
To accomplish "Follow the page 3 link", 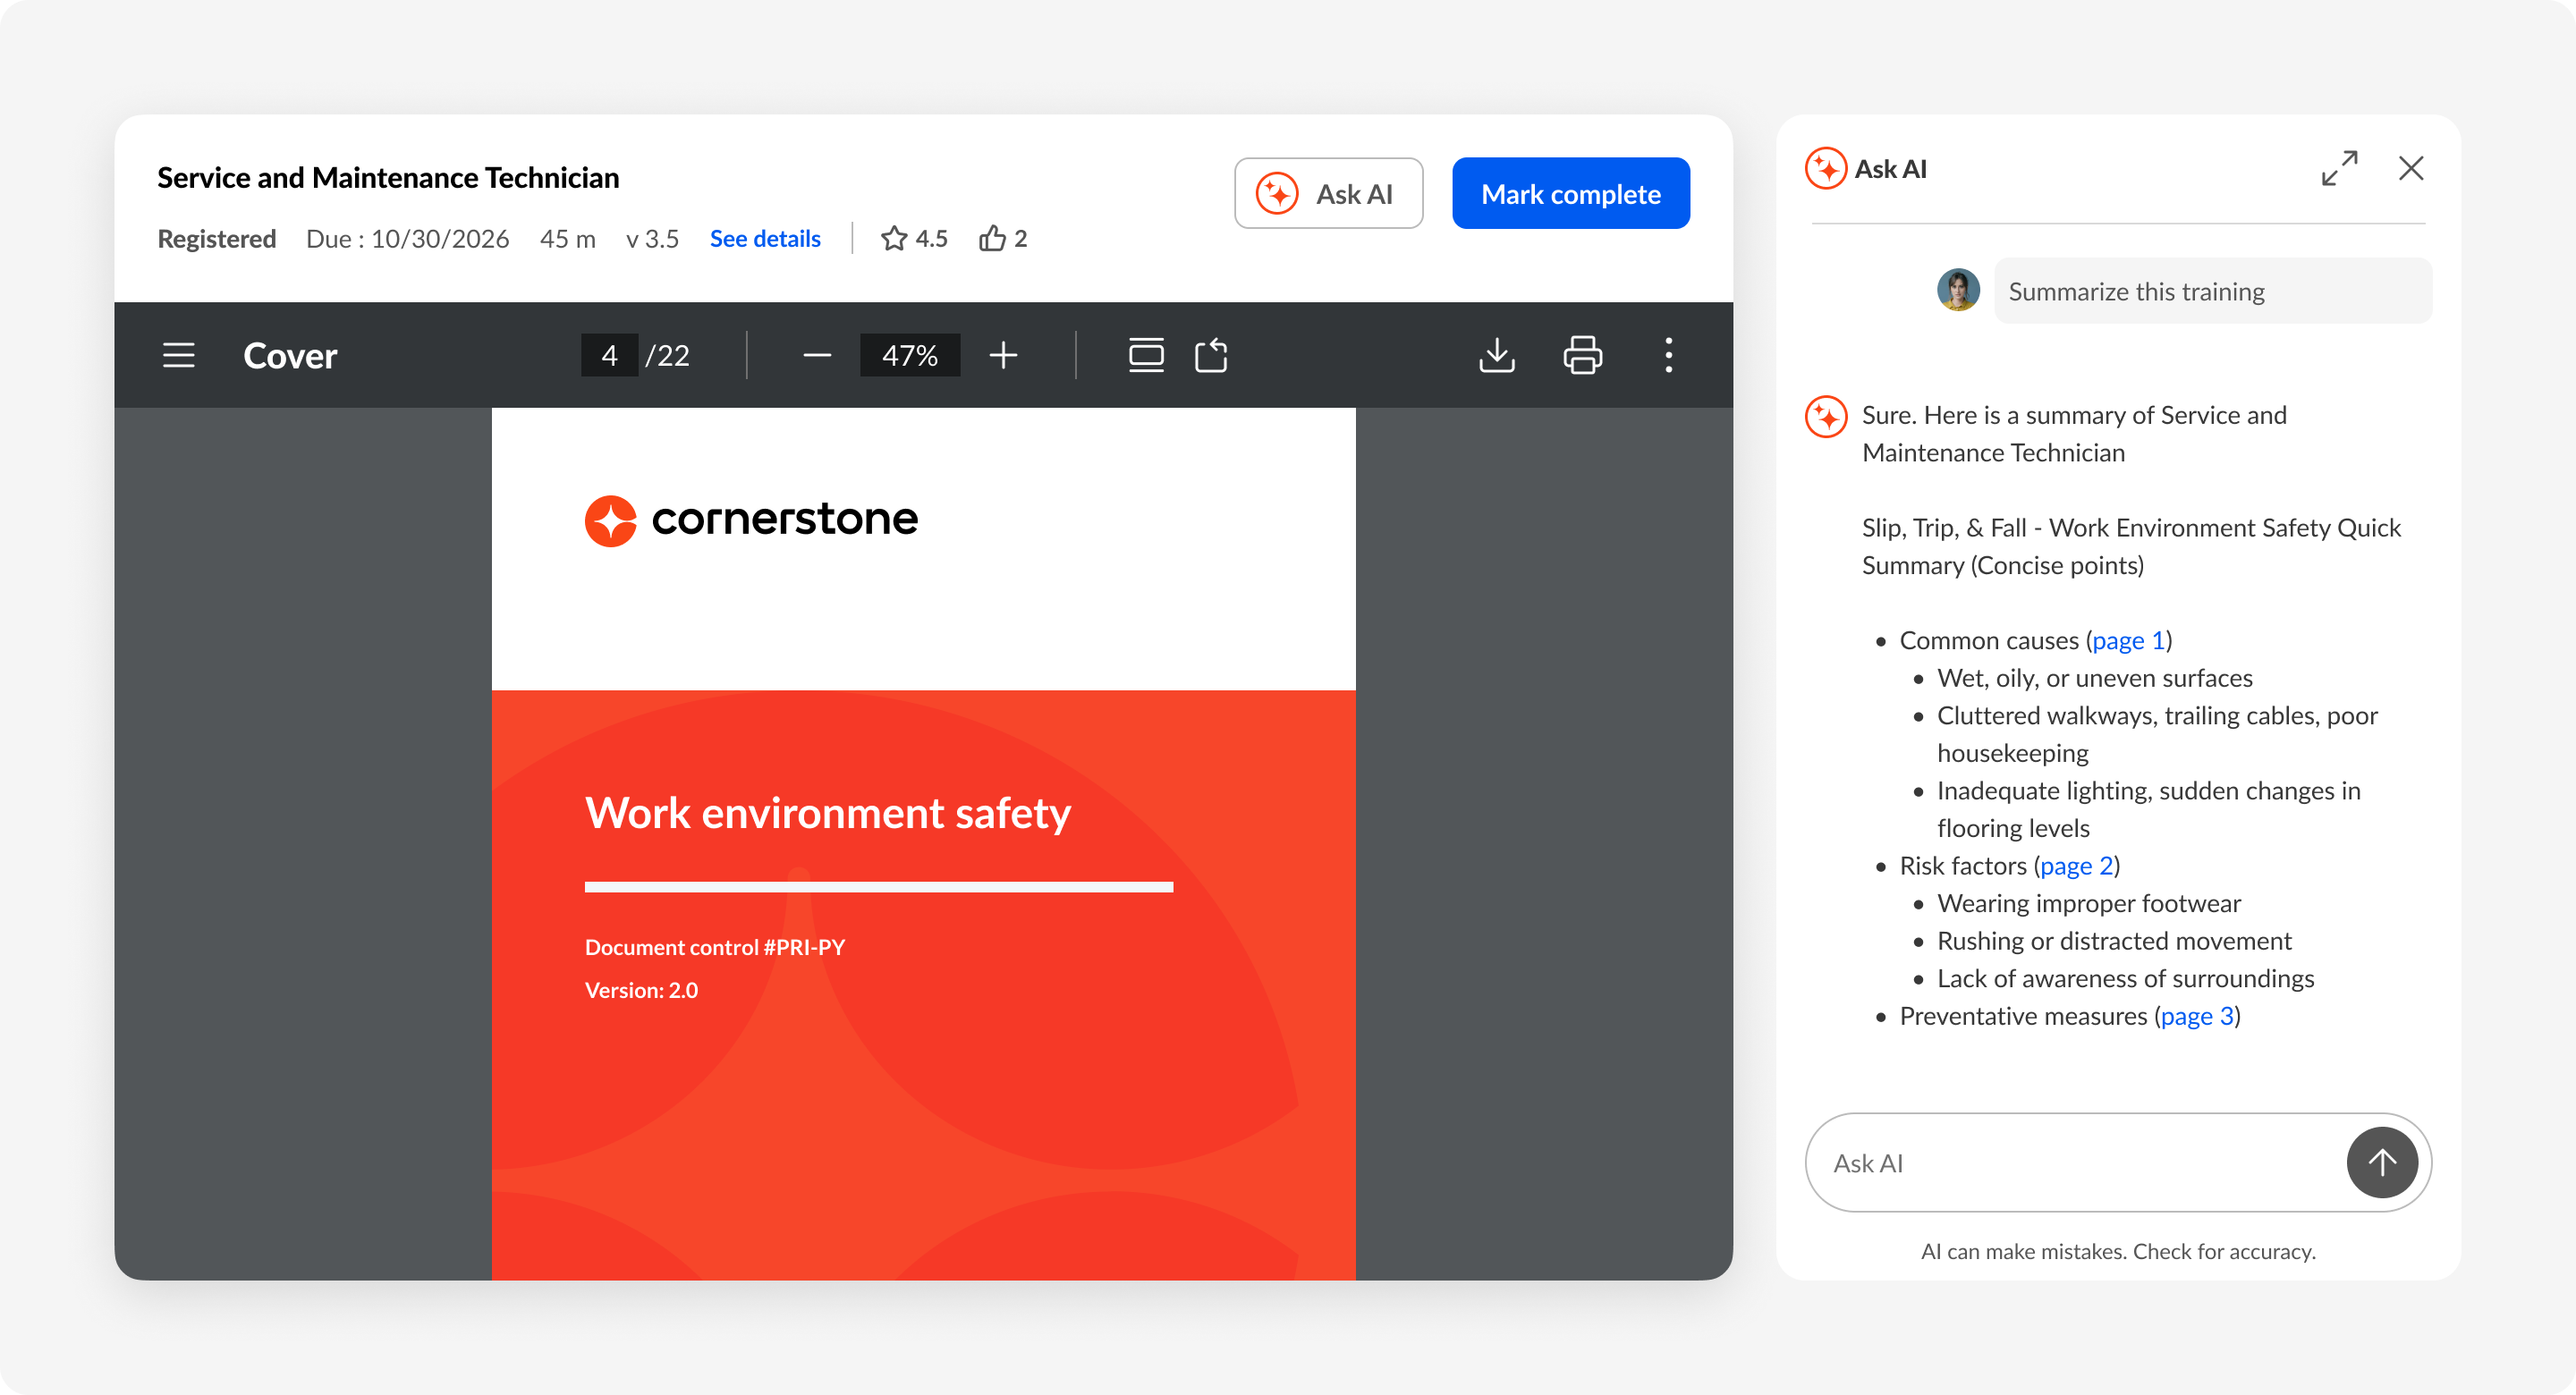I will click(2197, 1016).
